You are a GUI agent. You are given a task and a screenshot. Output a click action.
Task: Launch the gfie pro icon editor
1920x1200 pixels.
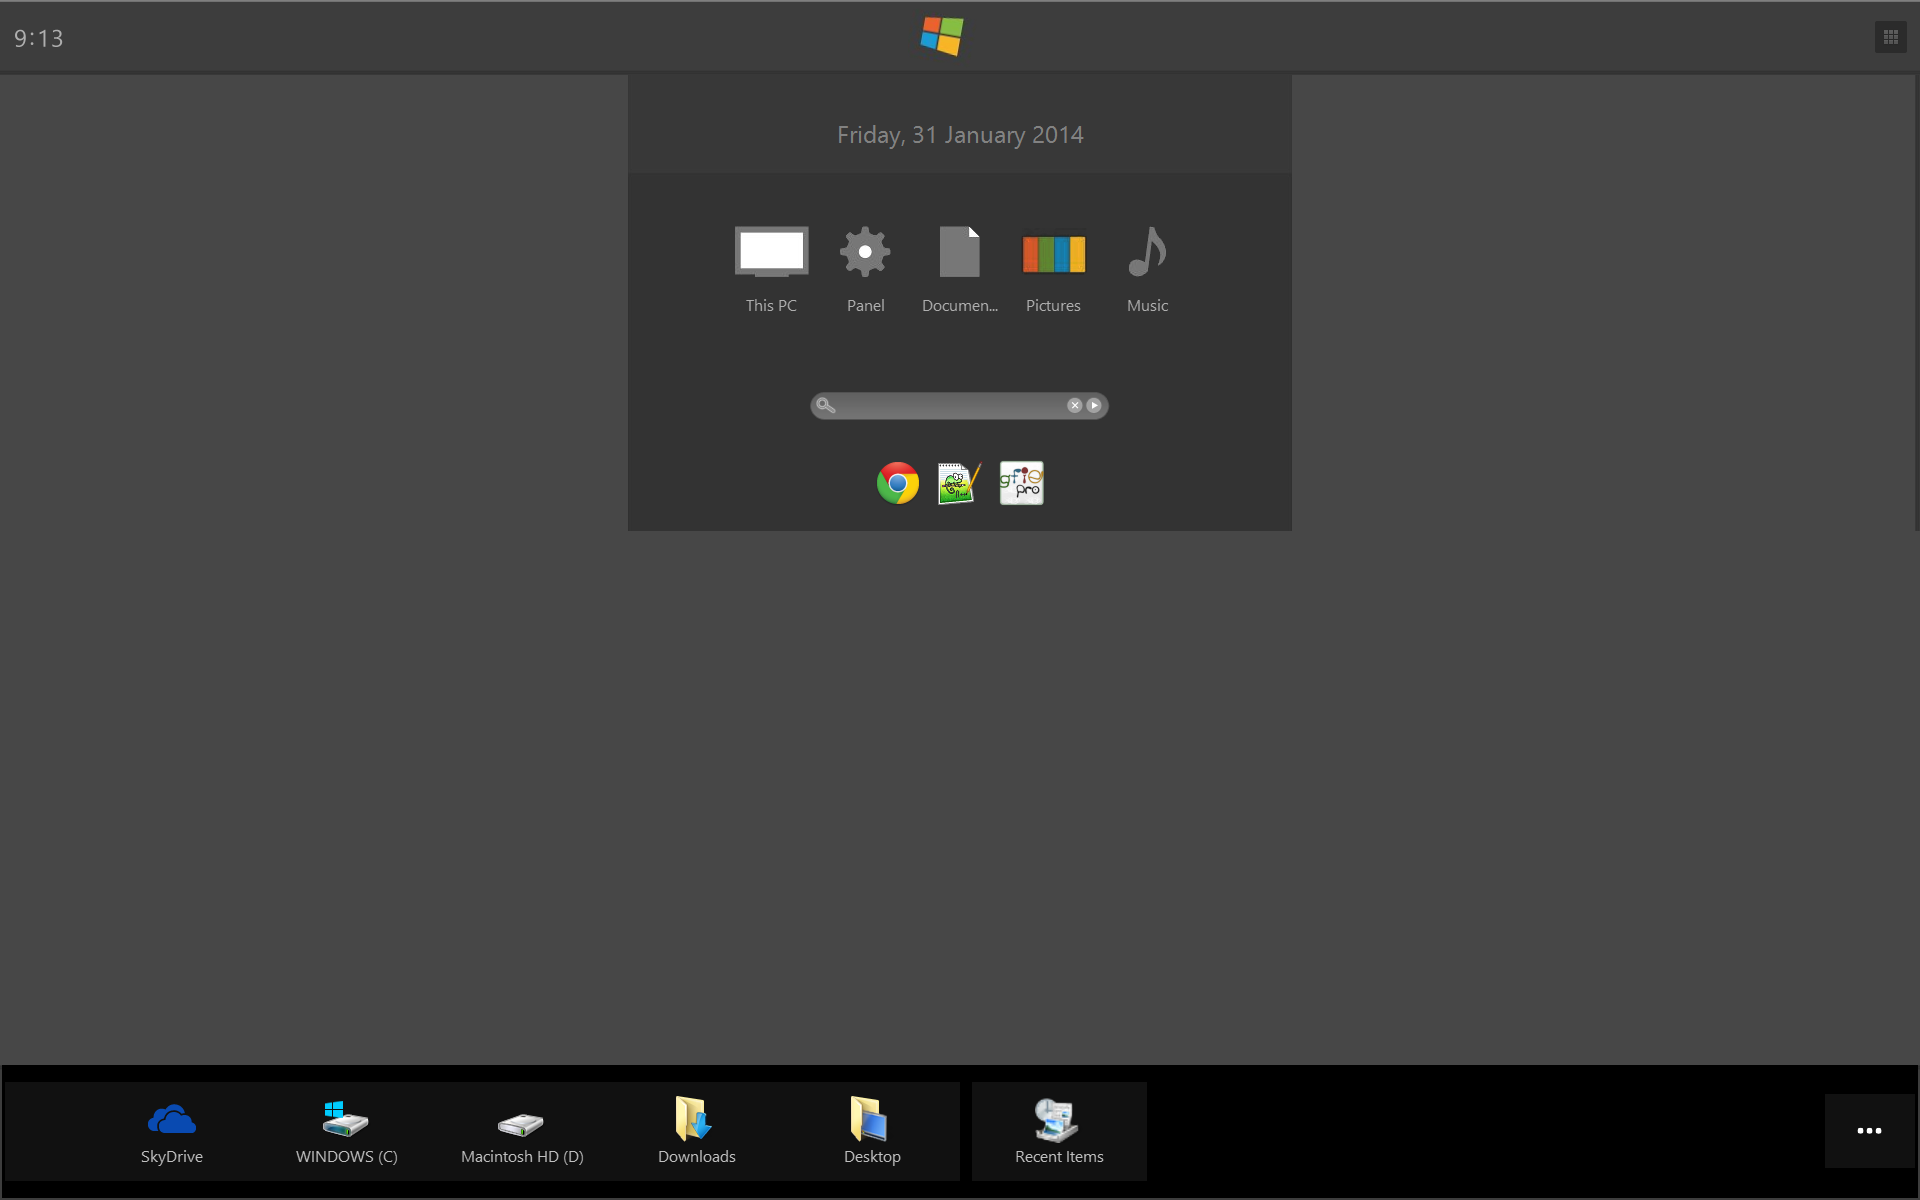pyautogui.click(x=1021, y=483)
